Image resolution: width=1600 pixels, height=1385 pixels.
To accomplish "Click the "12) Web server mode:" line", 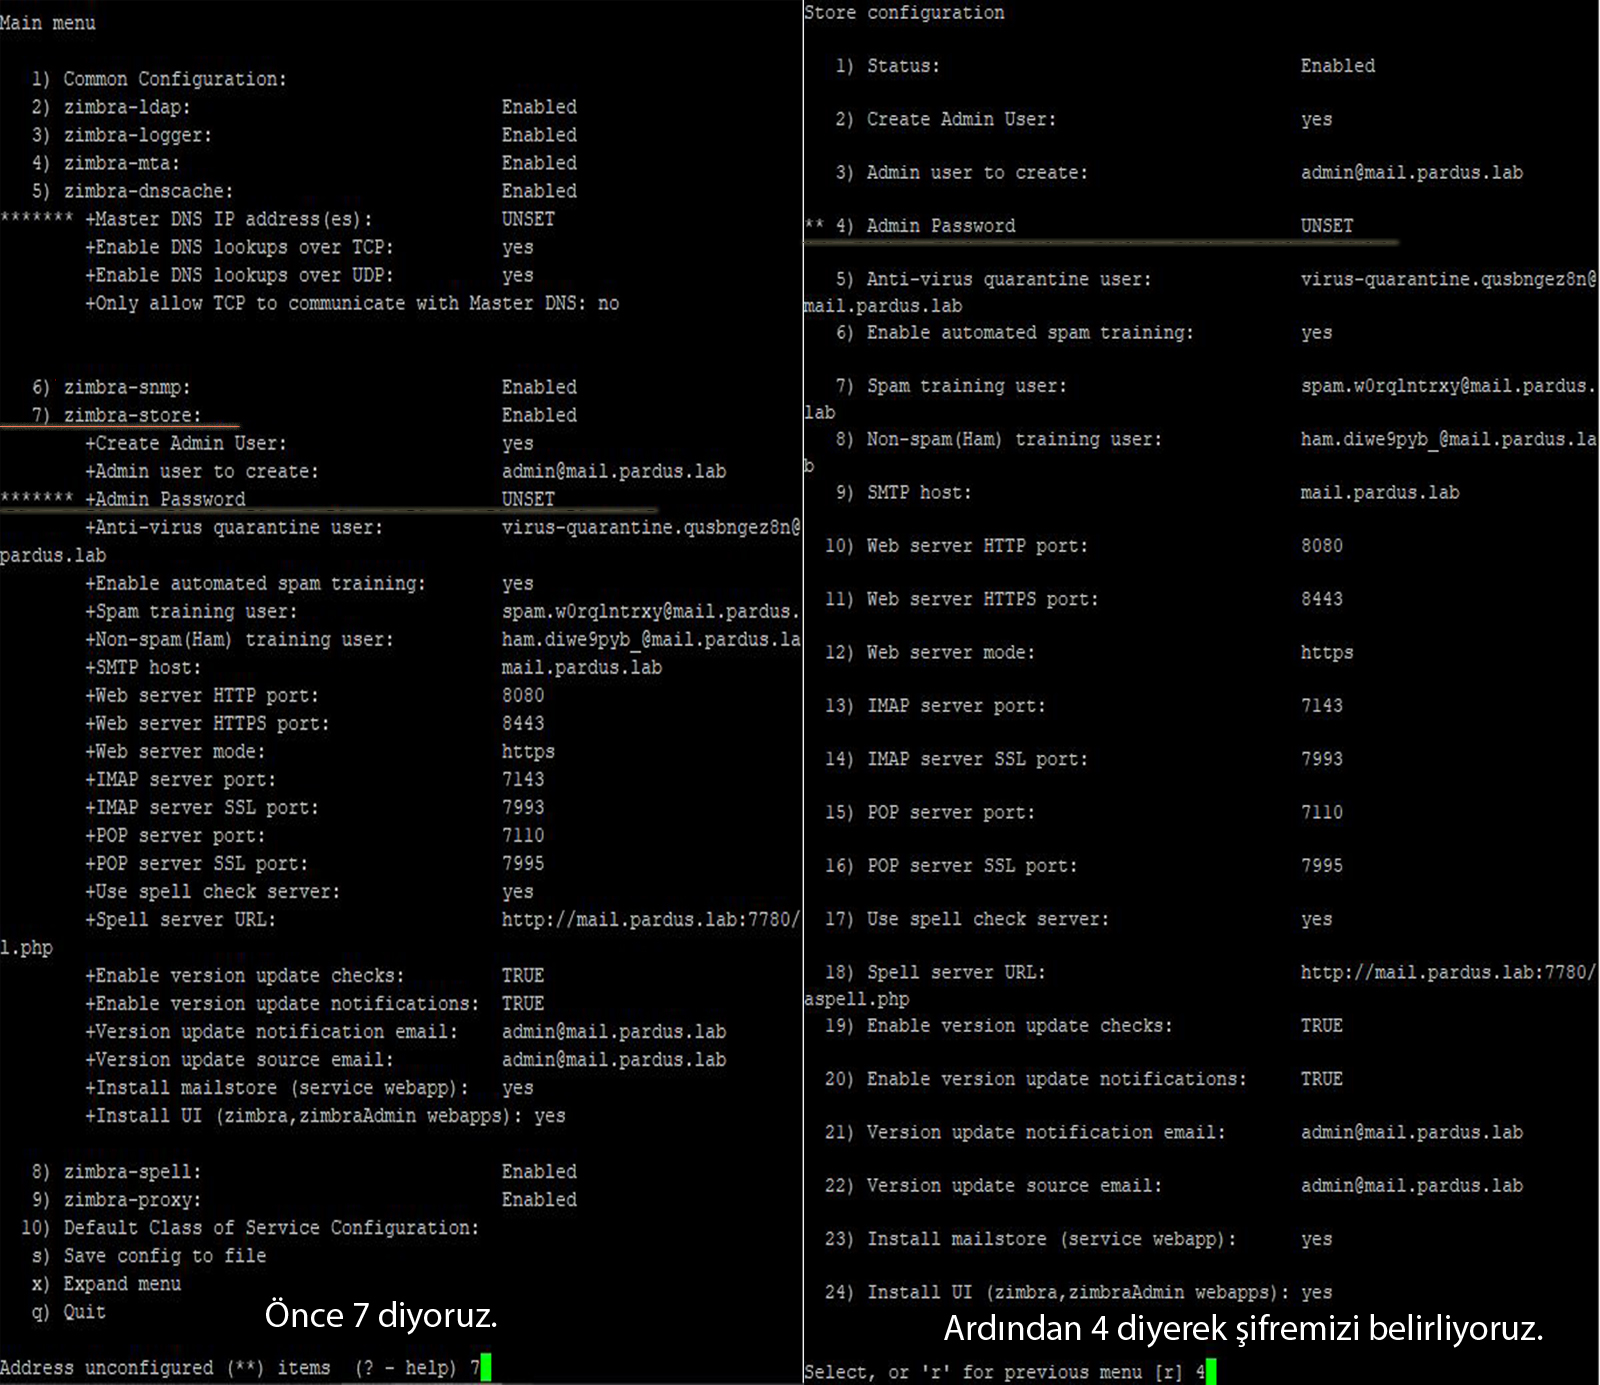I will [930, 652].
